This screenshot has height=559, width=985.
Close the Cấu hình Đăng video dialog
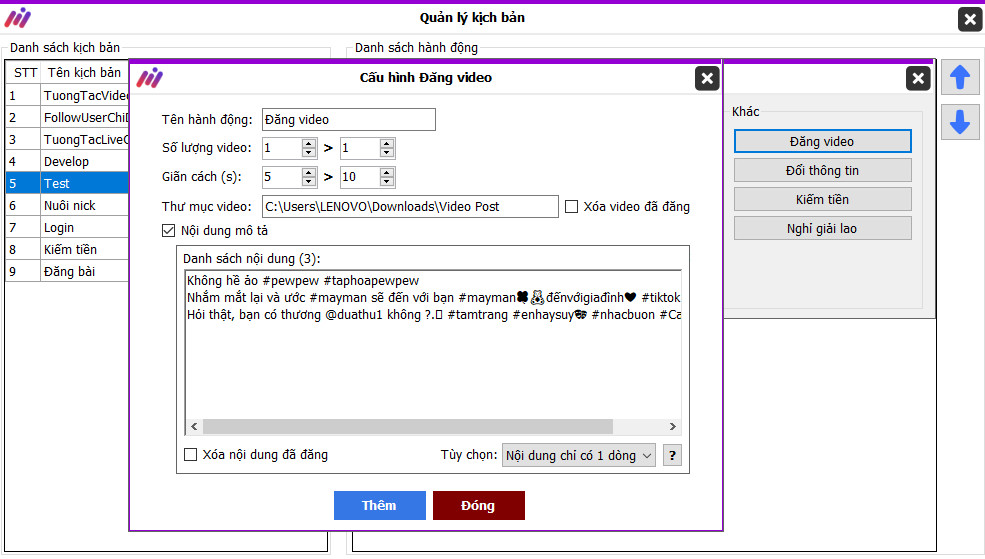706,79
